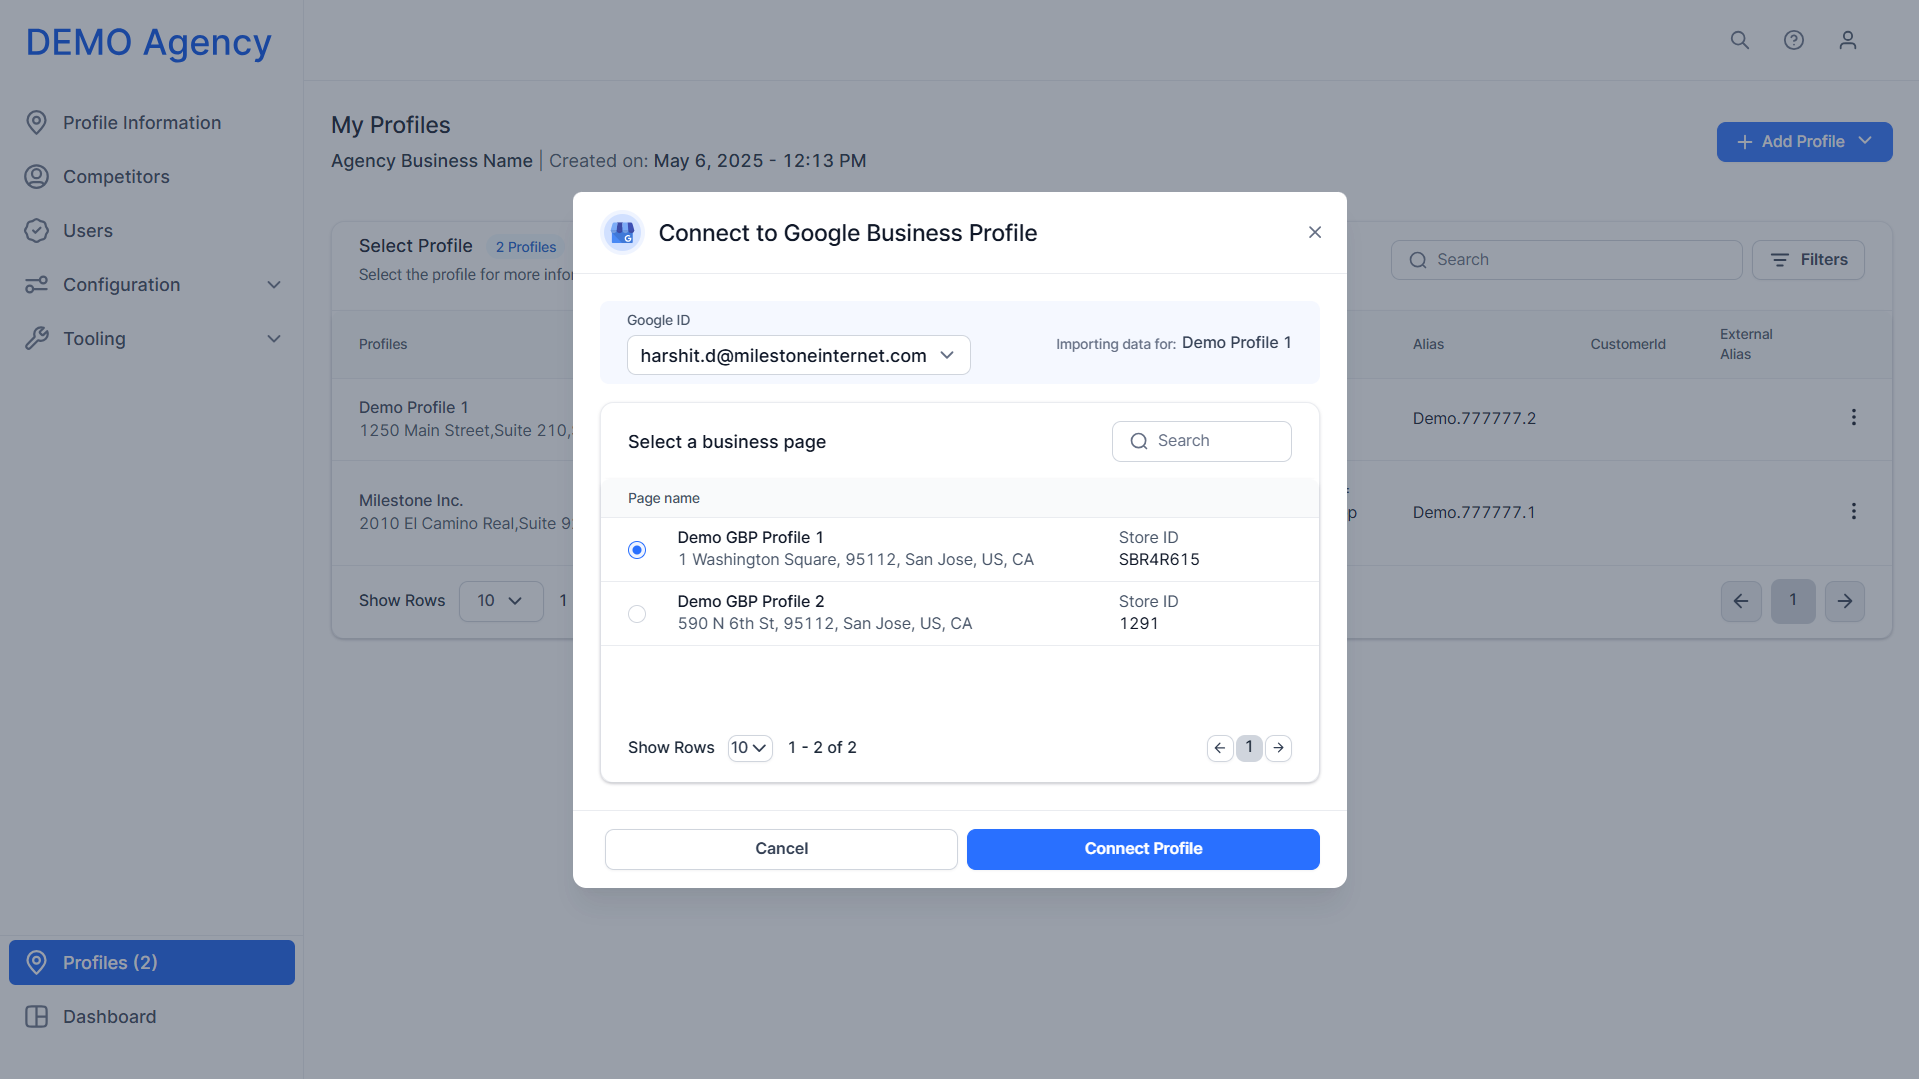
Task: Open the Add Profile dropdown arrow
Action: 1866,141
